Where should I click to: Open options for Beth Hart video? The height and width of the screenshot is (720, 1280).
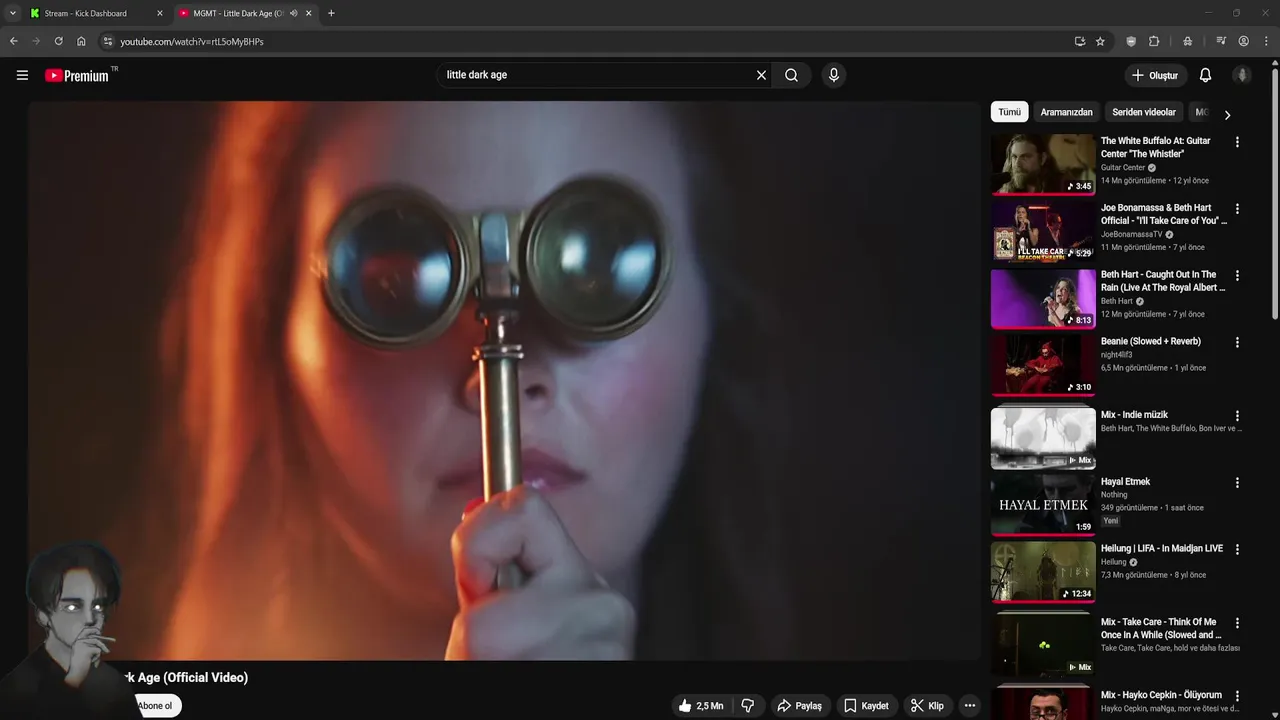point(1237,276)
